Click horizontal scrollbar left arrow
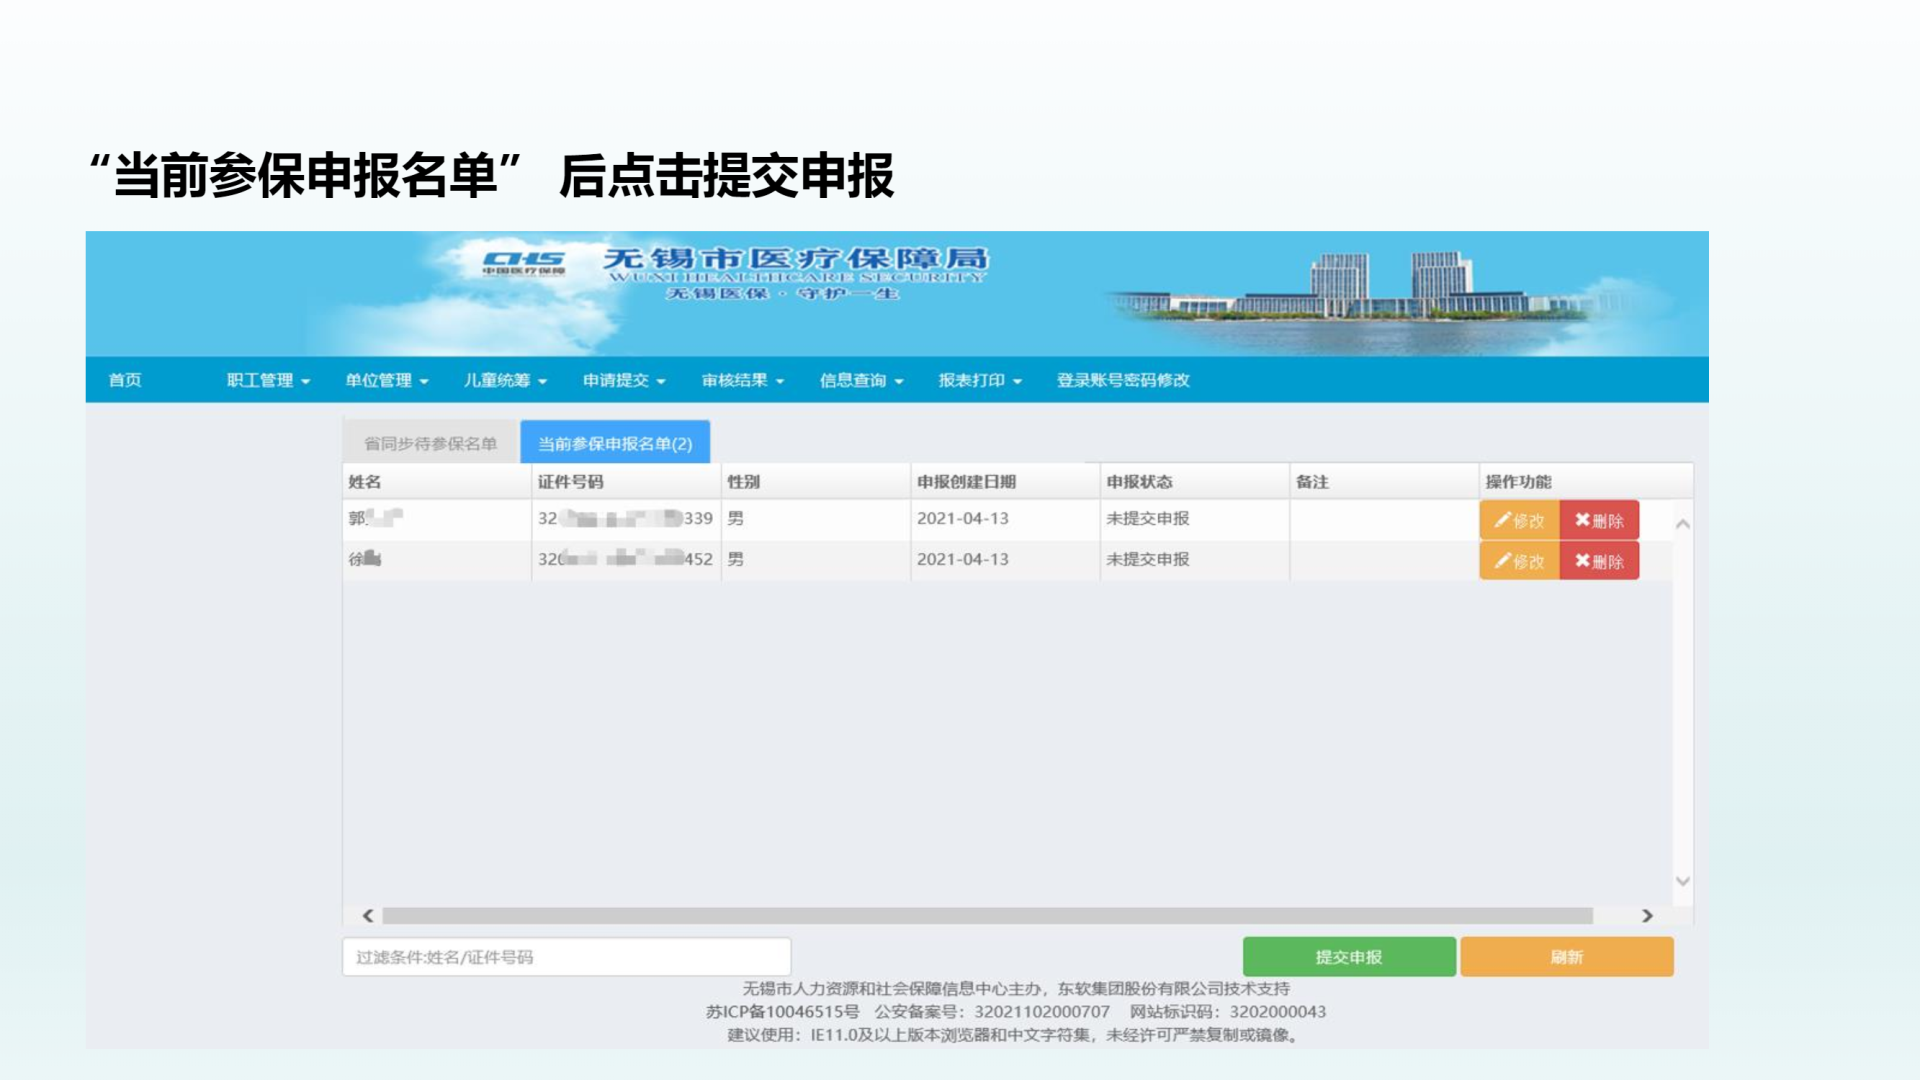 pyautogui.click(x=368, y=916)
